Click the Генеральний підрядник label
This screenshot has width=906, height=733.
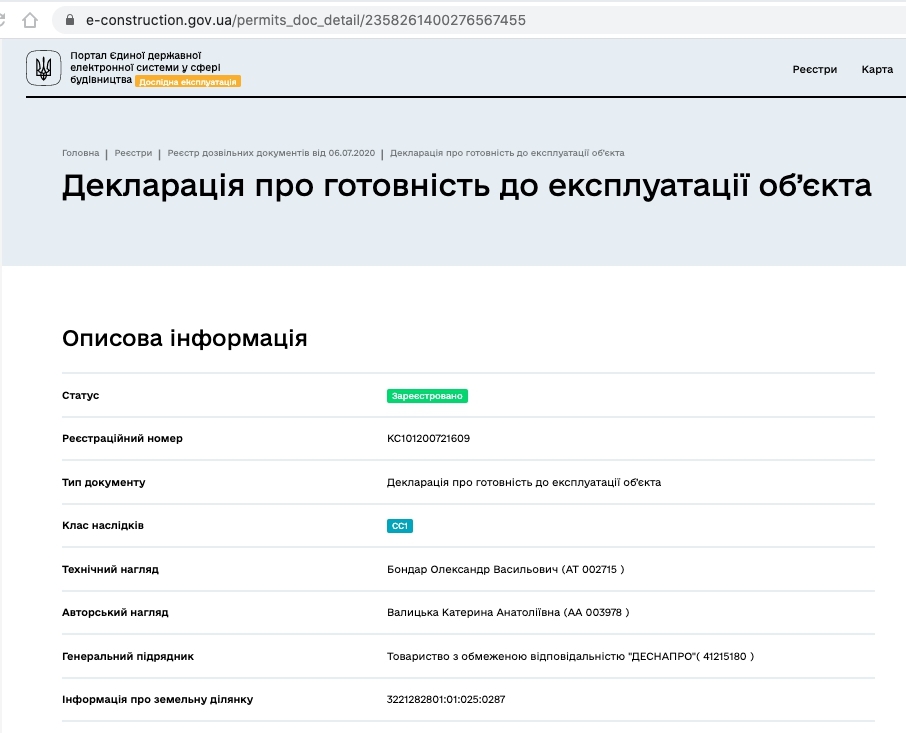pyautogui.click(x=128, y=656)
